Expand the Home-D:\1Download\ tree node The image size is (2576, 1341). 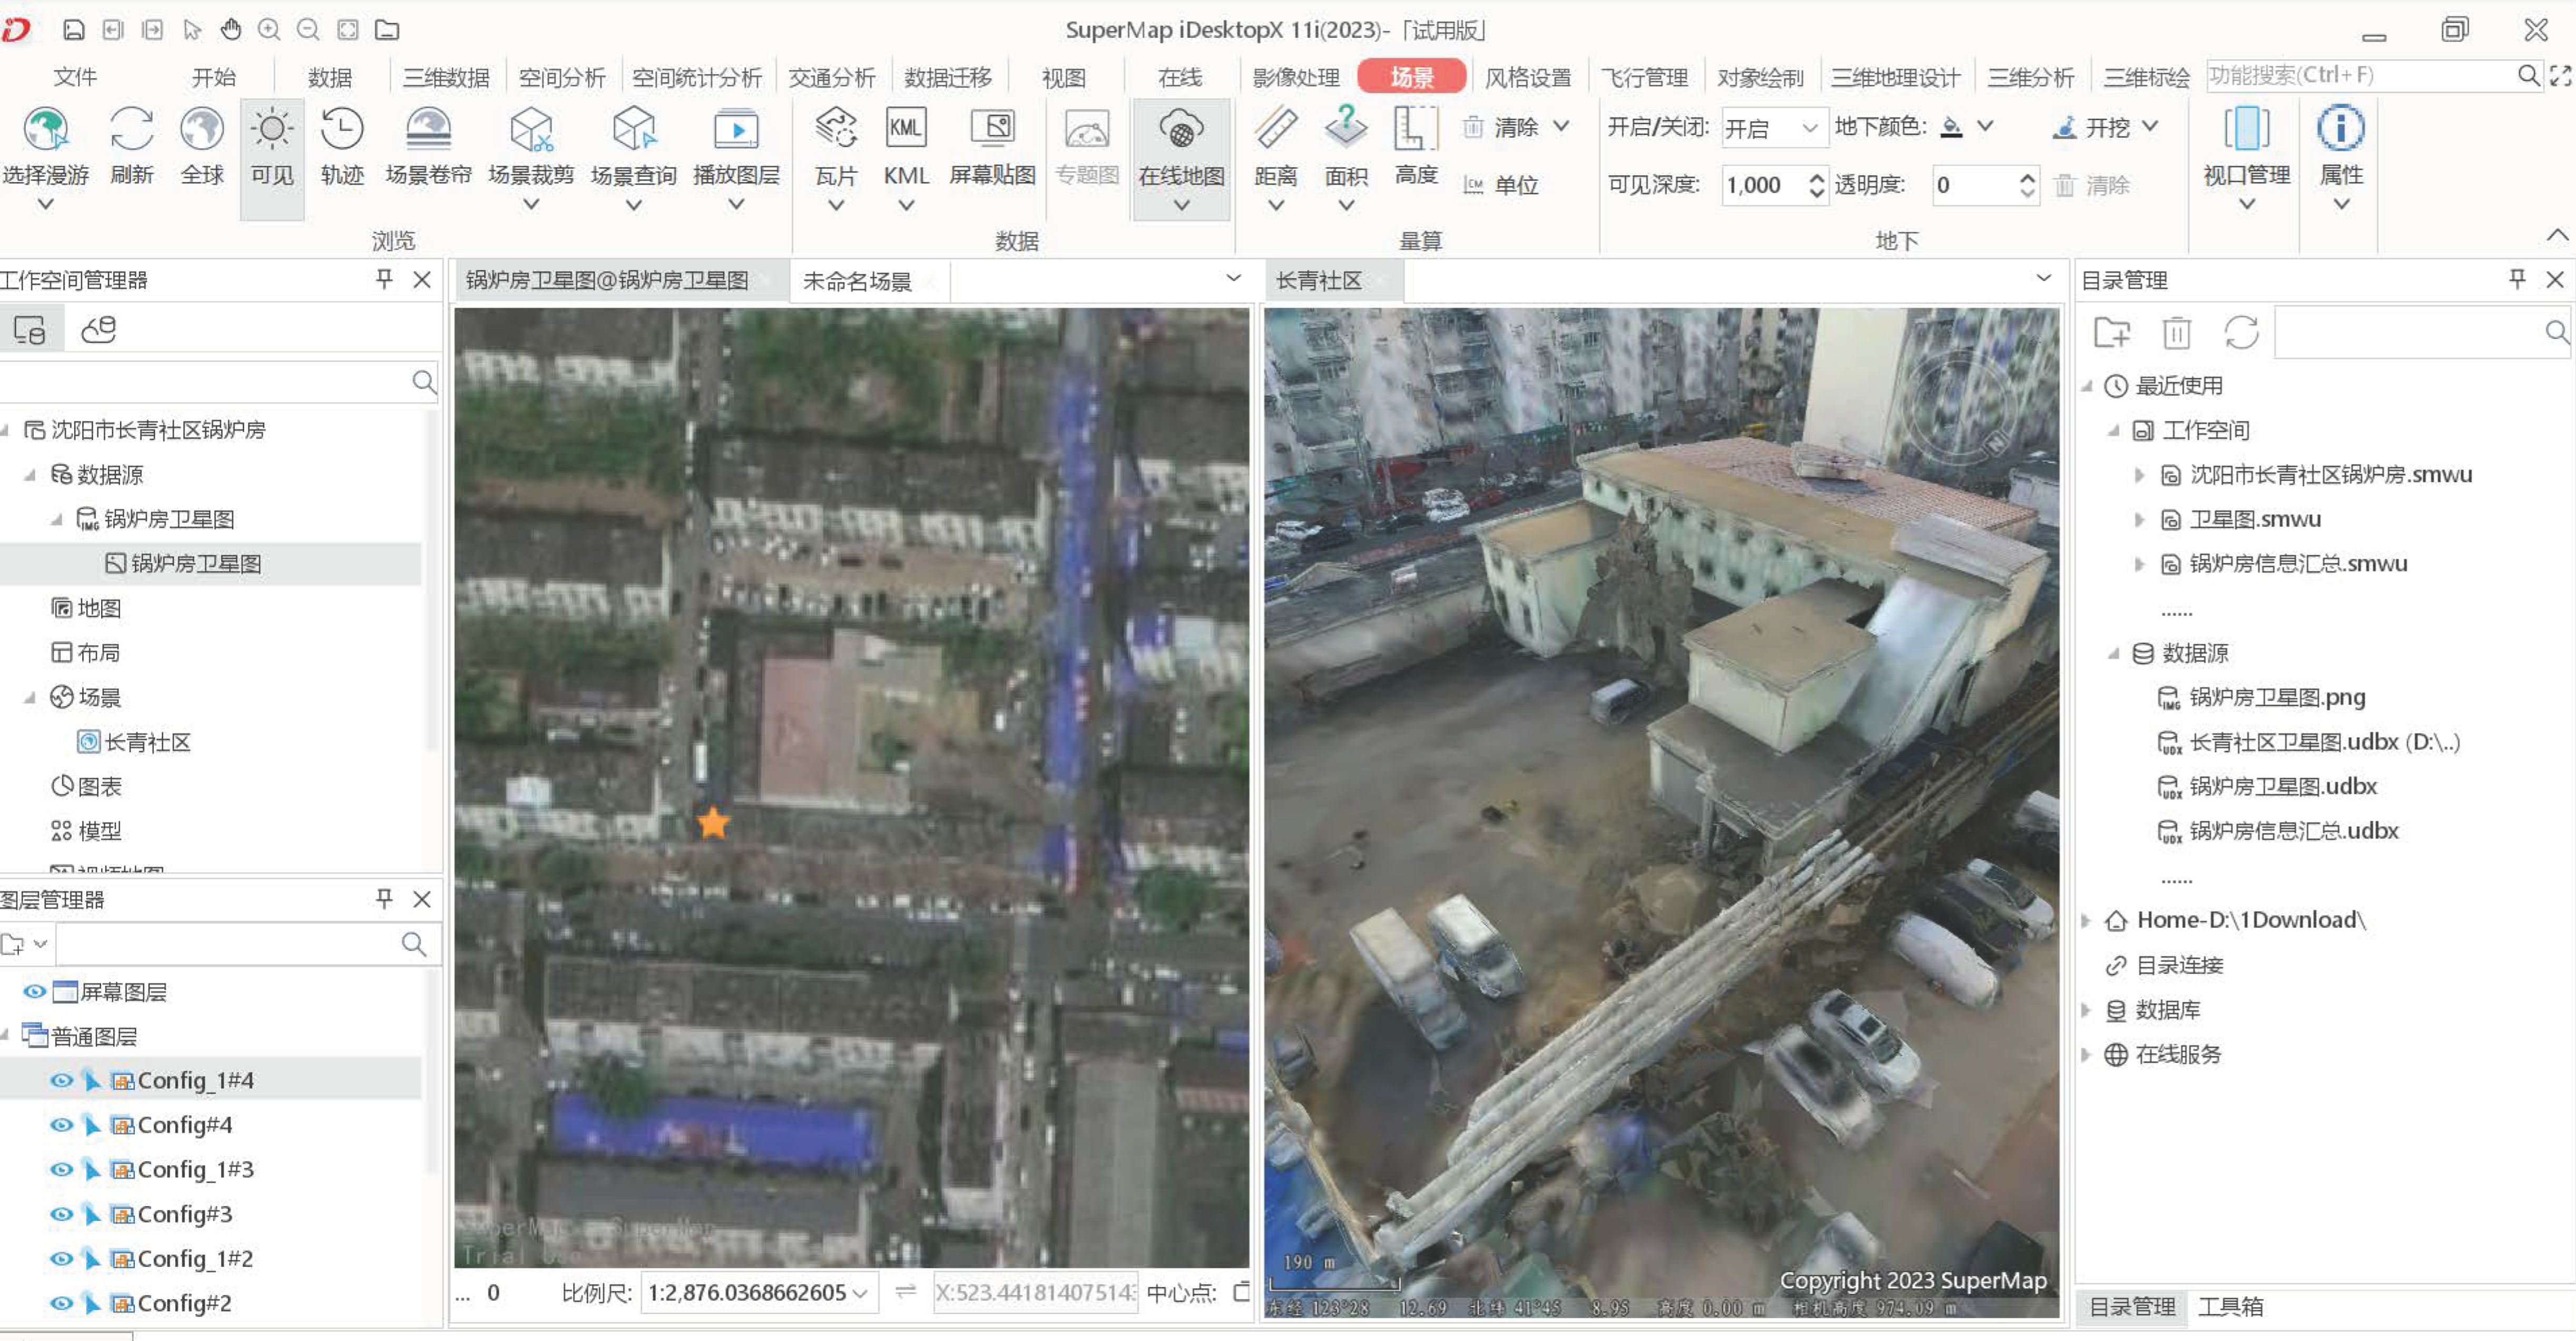(x=2086, y=920)
